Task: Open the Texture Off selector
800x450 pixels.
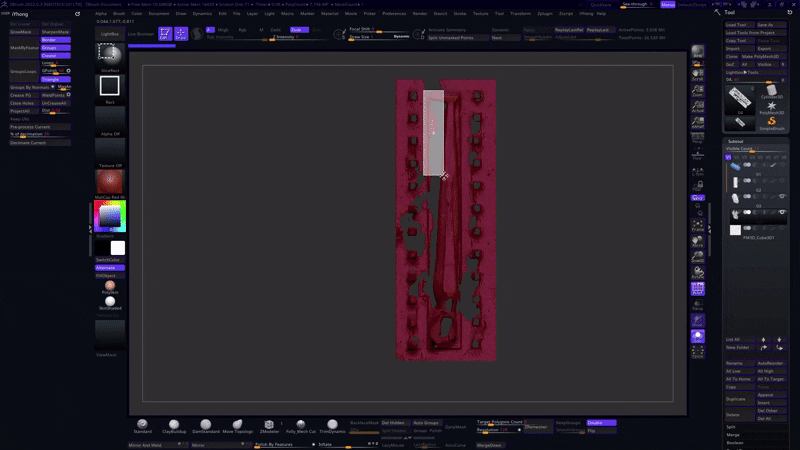Action: click(110, 151)
